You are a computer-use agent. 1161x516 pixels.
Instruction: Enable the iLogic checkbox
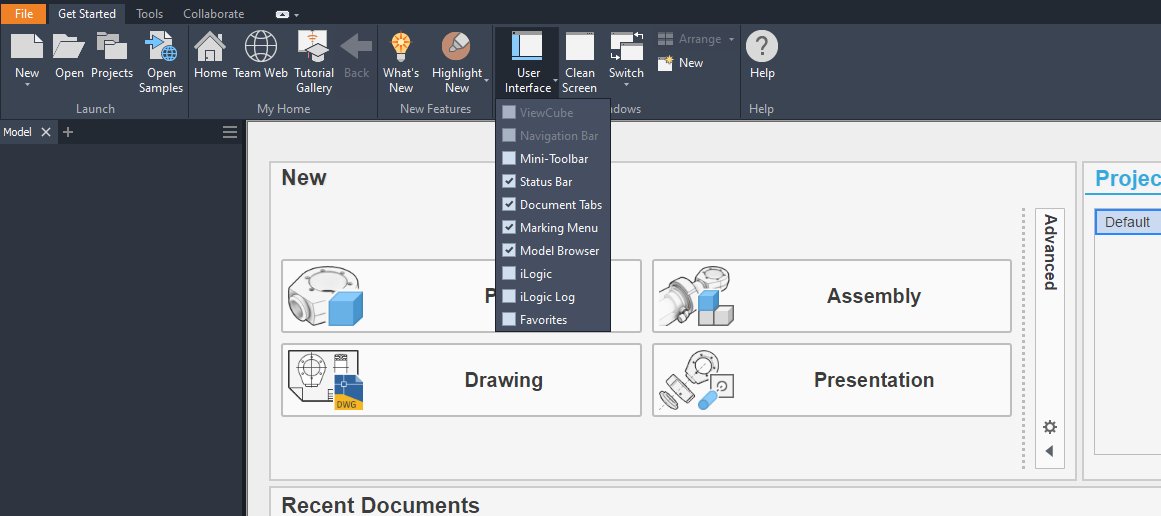pyautogui.click(x=509, y=273)
